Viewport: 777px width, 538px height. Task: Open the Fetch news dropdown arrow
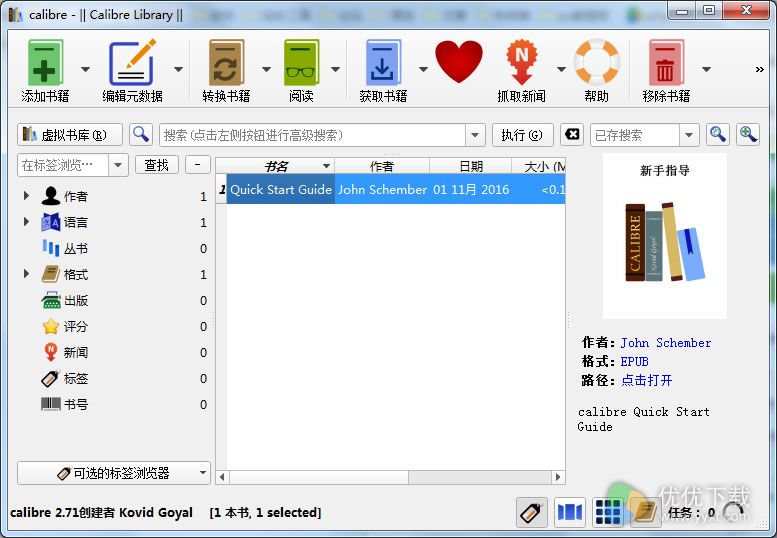561,69
